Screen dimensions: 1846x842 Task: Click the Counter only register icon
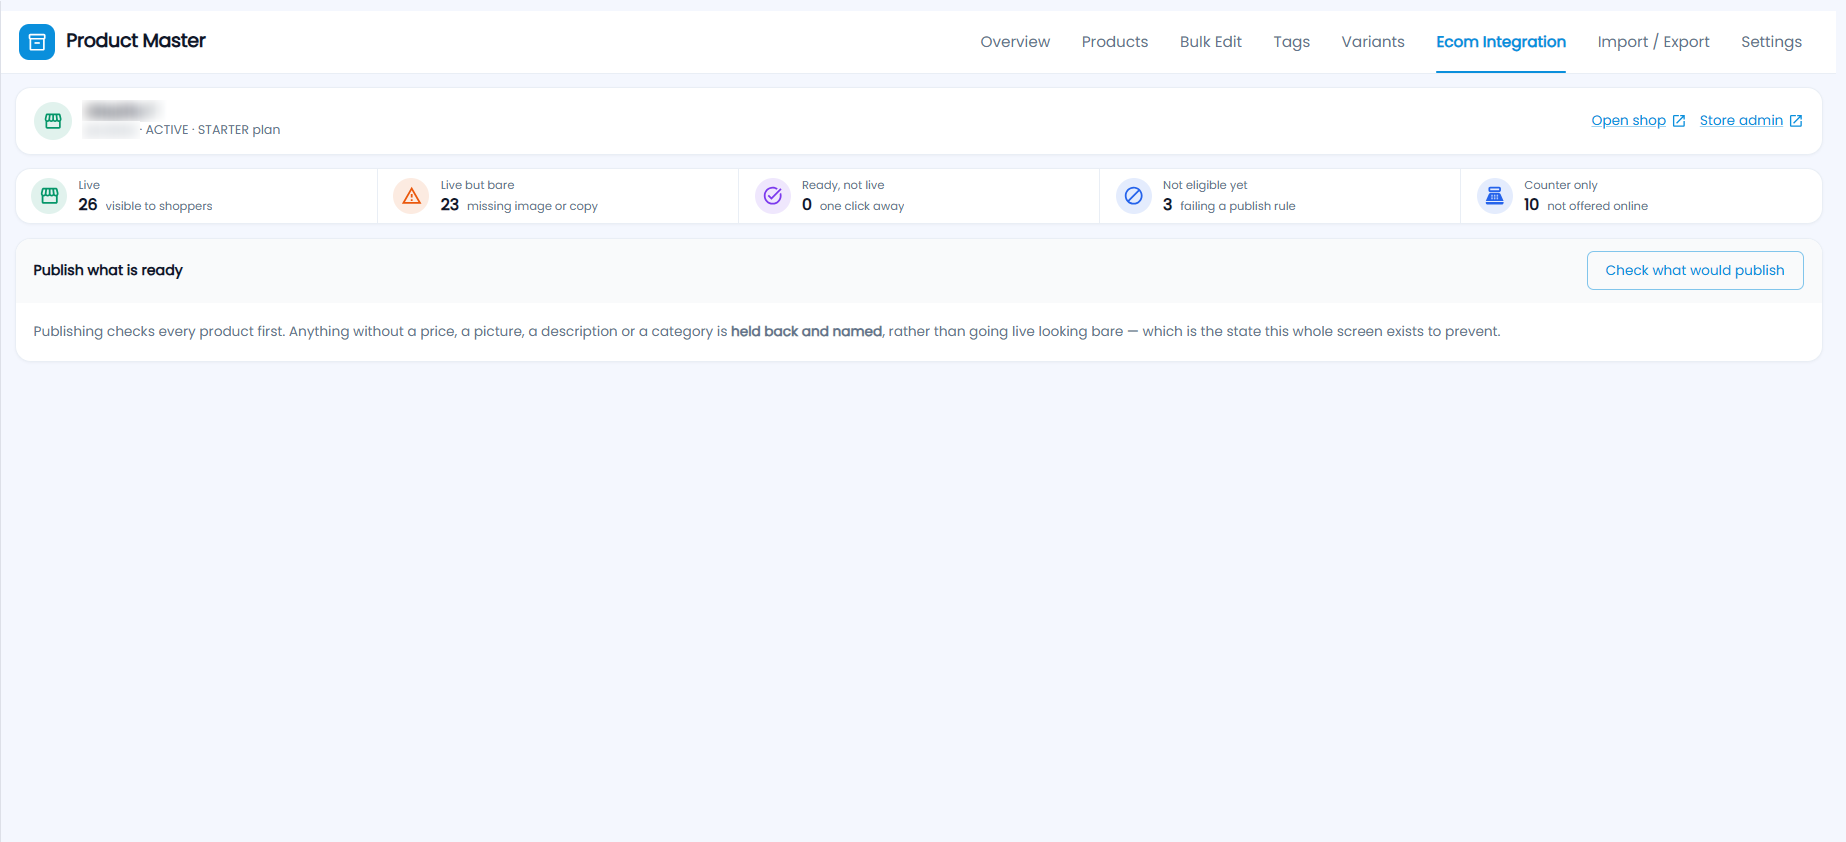coord(1495,196)
